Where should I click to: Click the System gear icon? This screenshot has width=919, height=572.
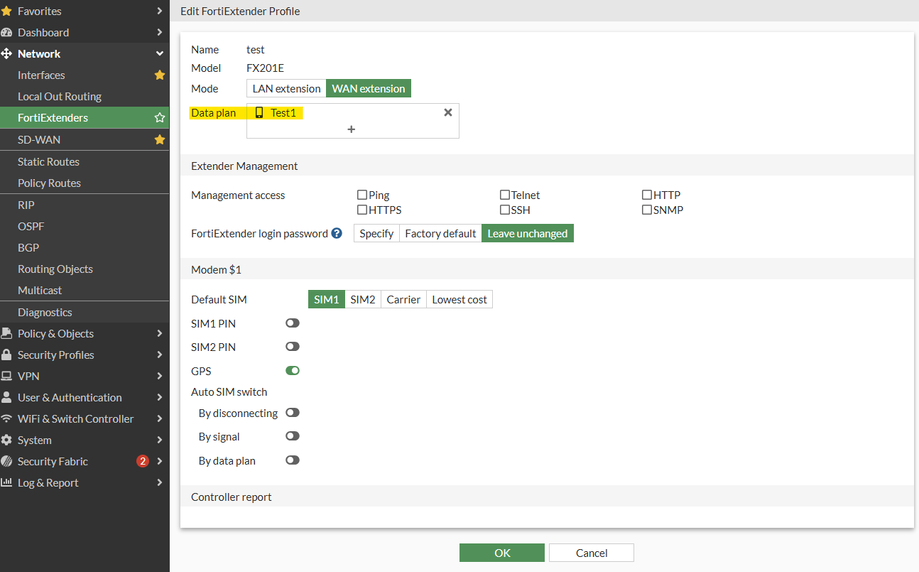pyautogui.click(x=6, y=440)
